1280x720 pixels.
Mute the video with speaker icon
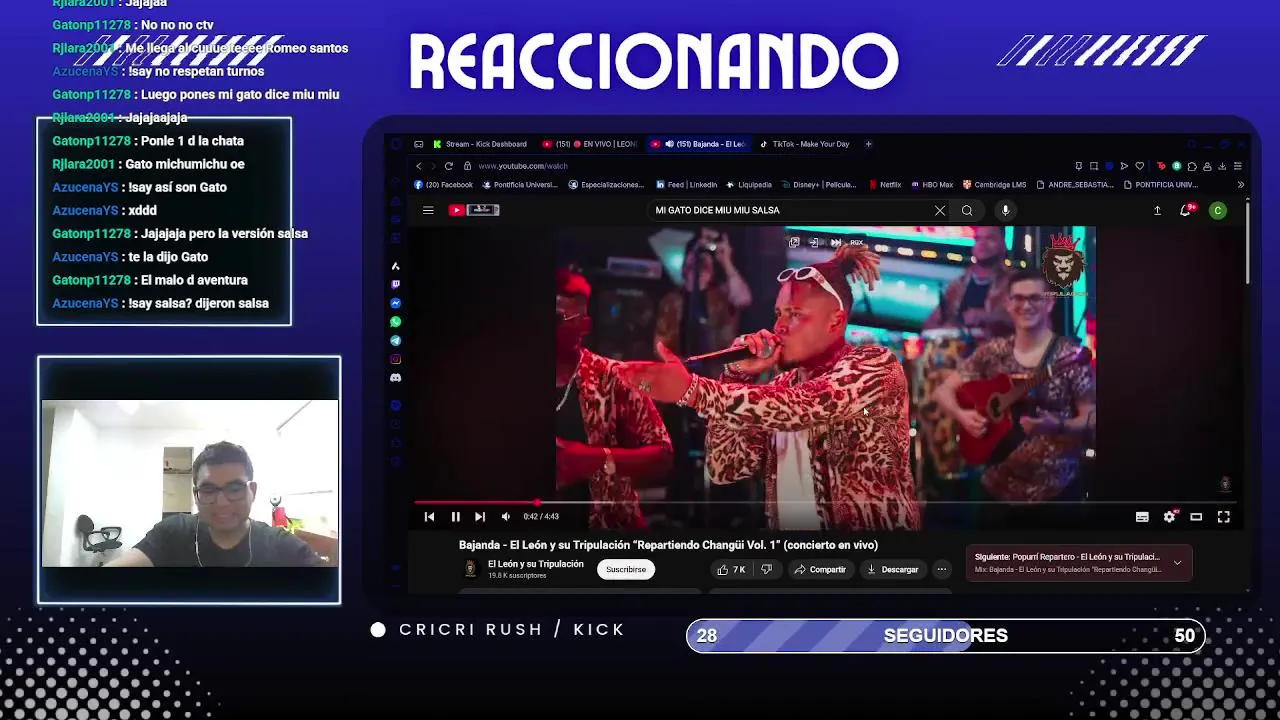pyautogui.click(x=505, y=516)
